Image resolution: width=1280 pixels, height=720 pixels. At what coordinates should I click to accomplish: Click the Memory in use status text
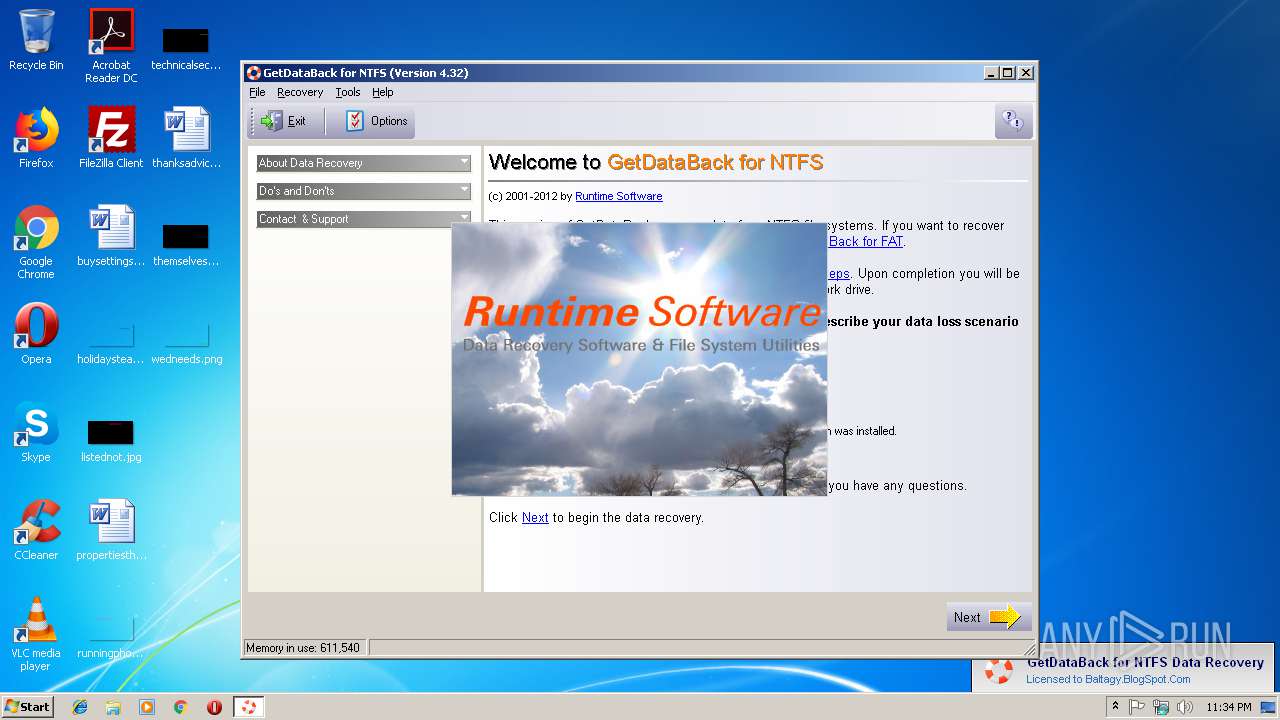(303, 648)
